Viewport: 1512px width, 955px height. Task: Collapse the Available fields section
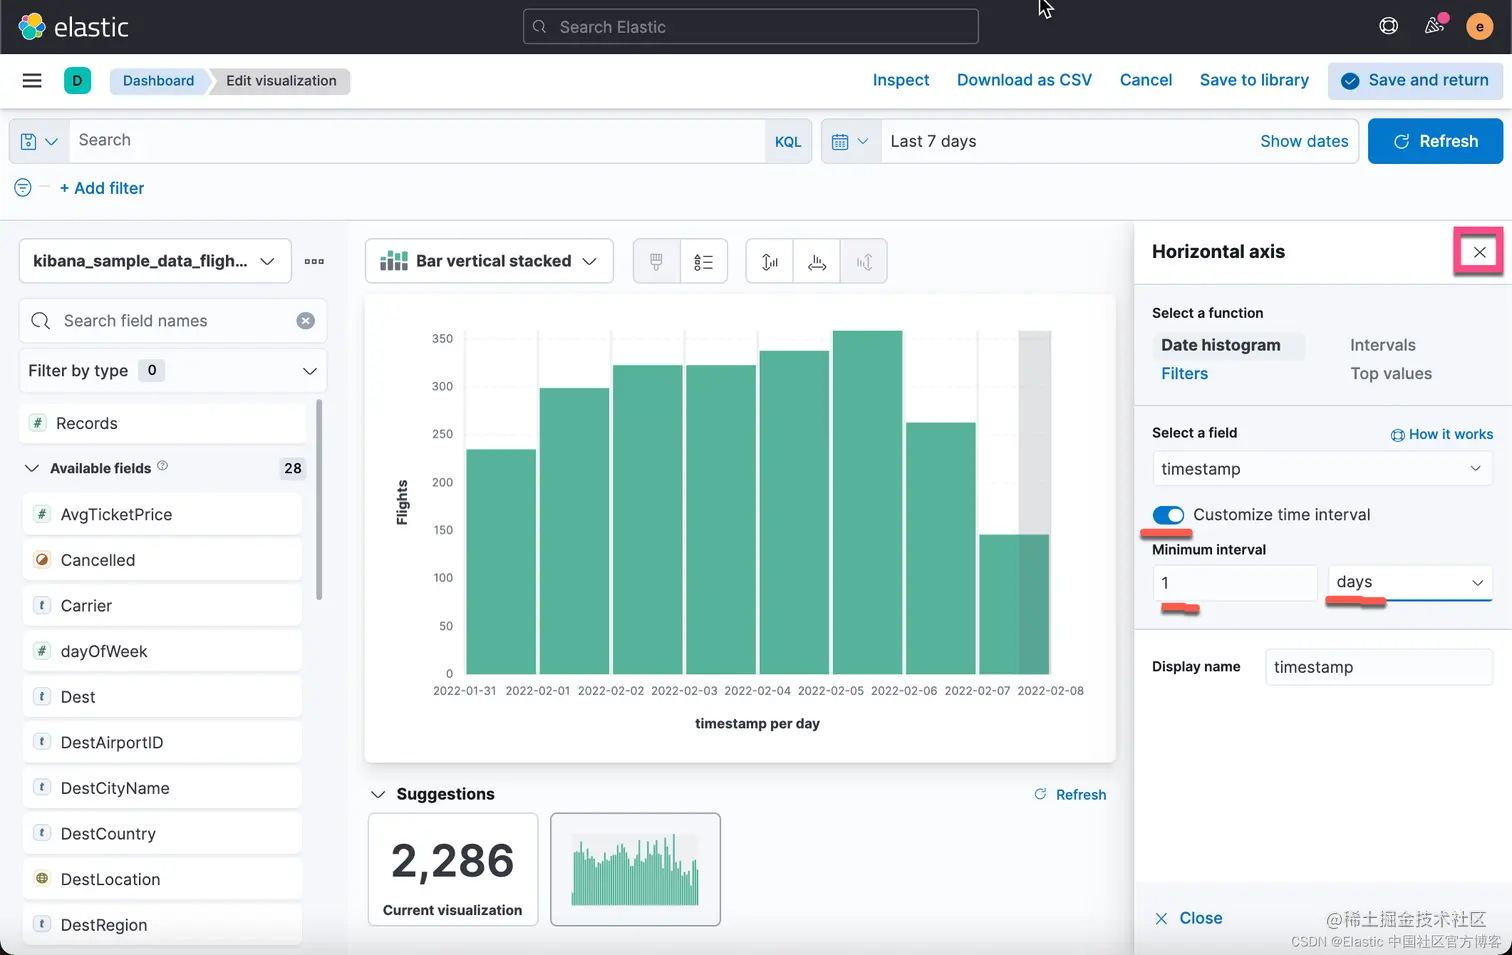tap(32, 468)
